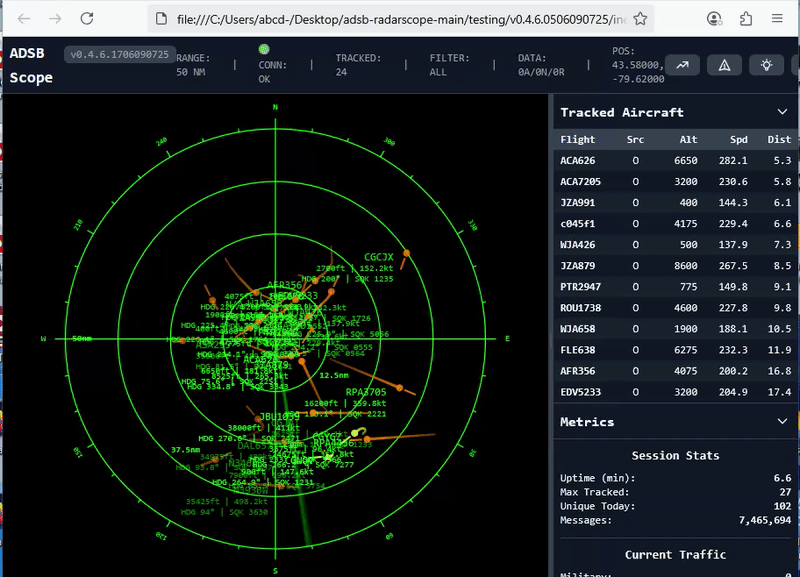Screen dimensions: 800x577
Task: Sort by the Dist column header
Action: pyautogui.click(x=779, y=140)
